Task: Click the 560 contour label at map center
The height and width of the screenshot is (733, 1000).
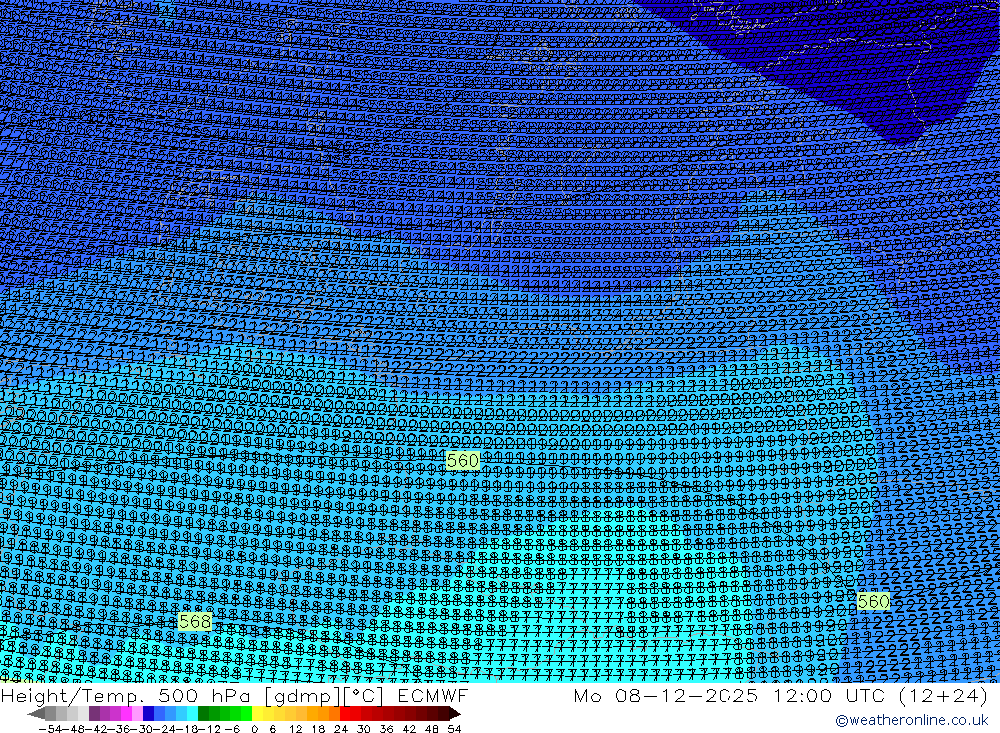Action: tap(463, 460)
